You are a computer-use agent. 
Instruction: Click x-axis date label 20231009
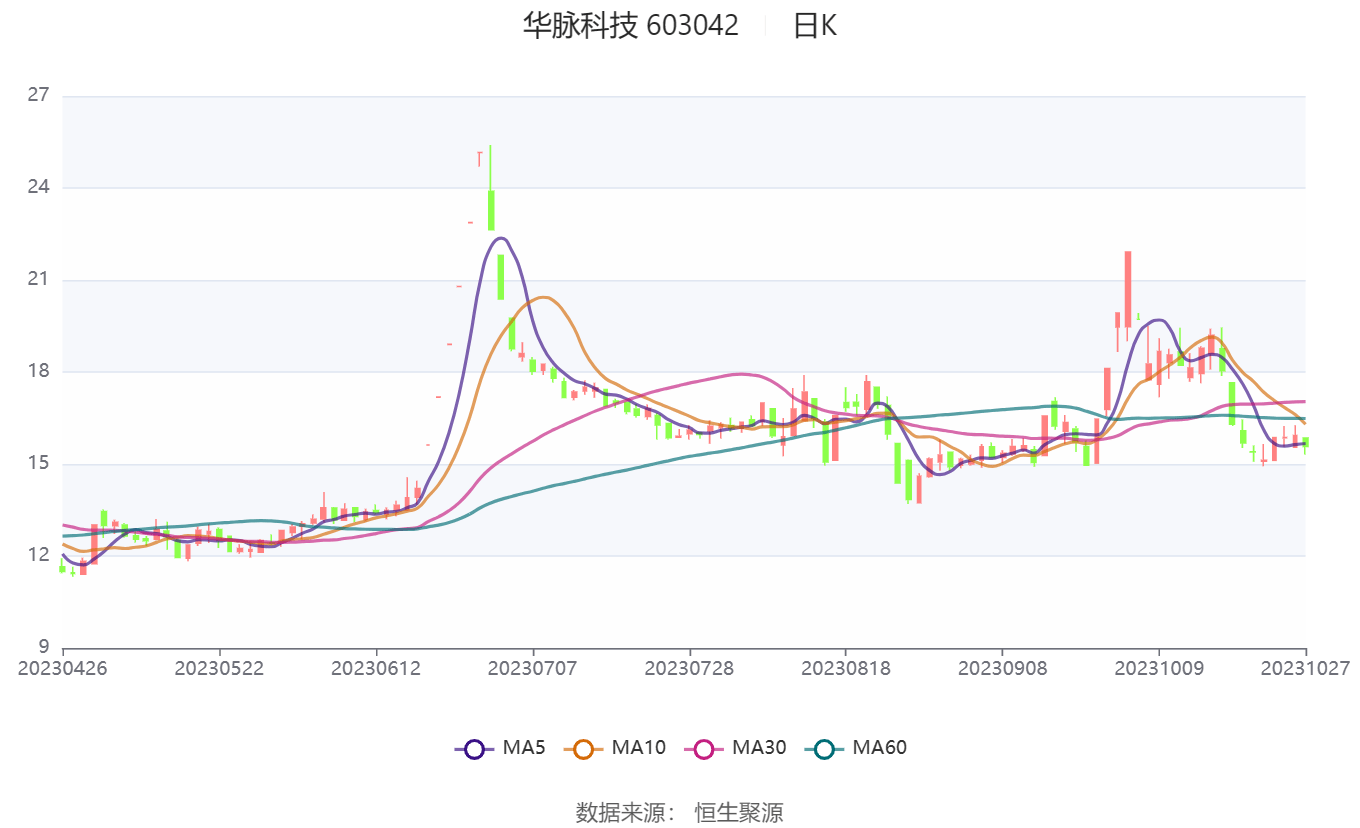coord(1158,667)
